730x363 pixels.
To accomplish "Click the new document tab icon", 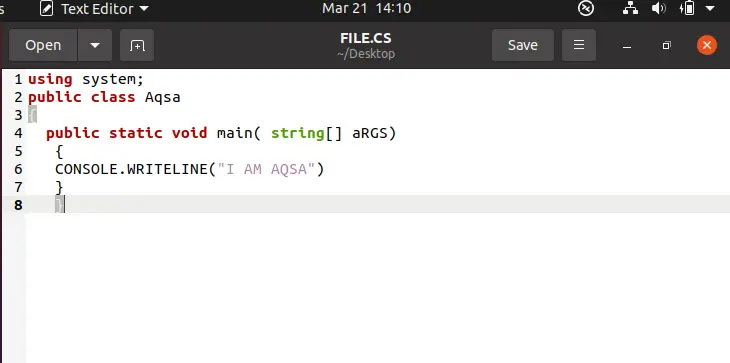I will point(137,45).
